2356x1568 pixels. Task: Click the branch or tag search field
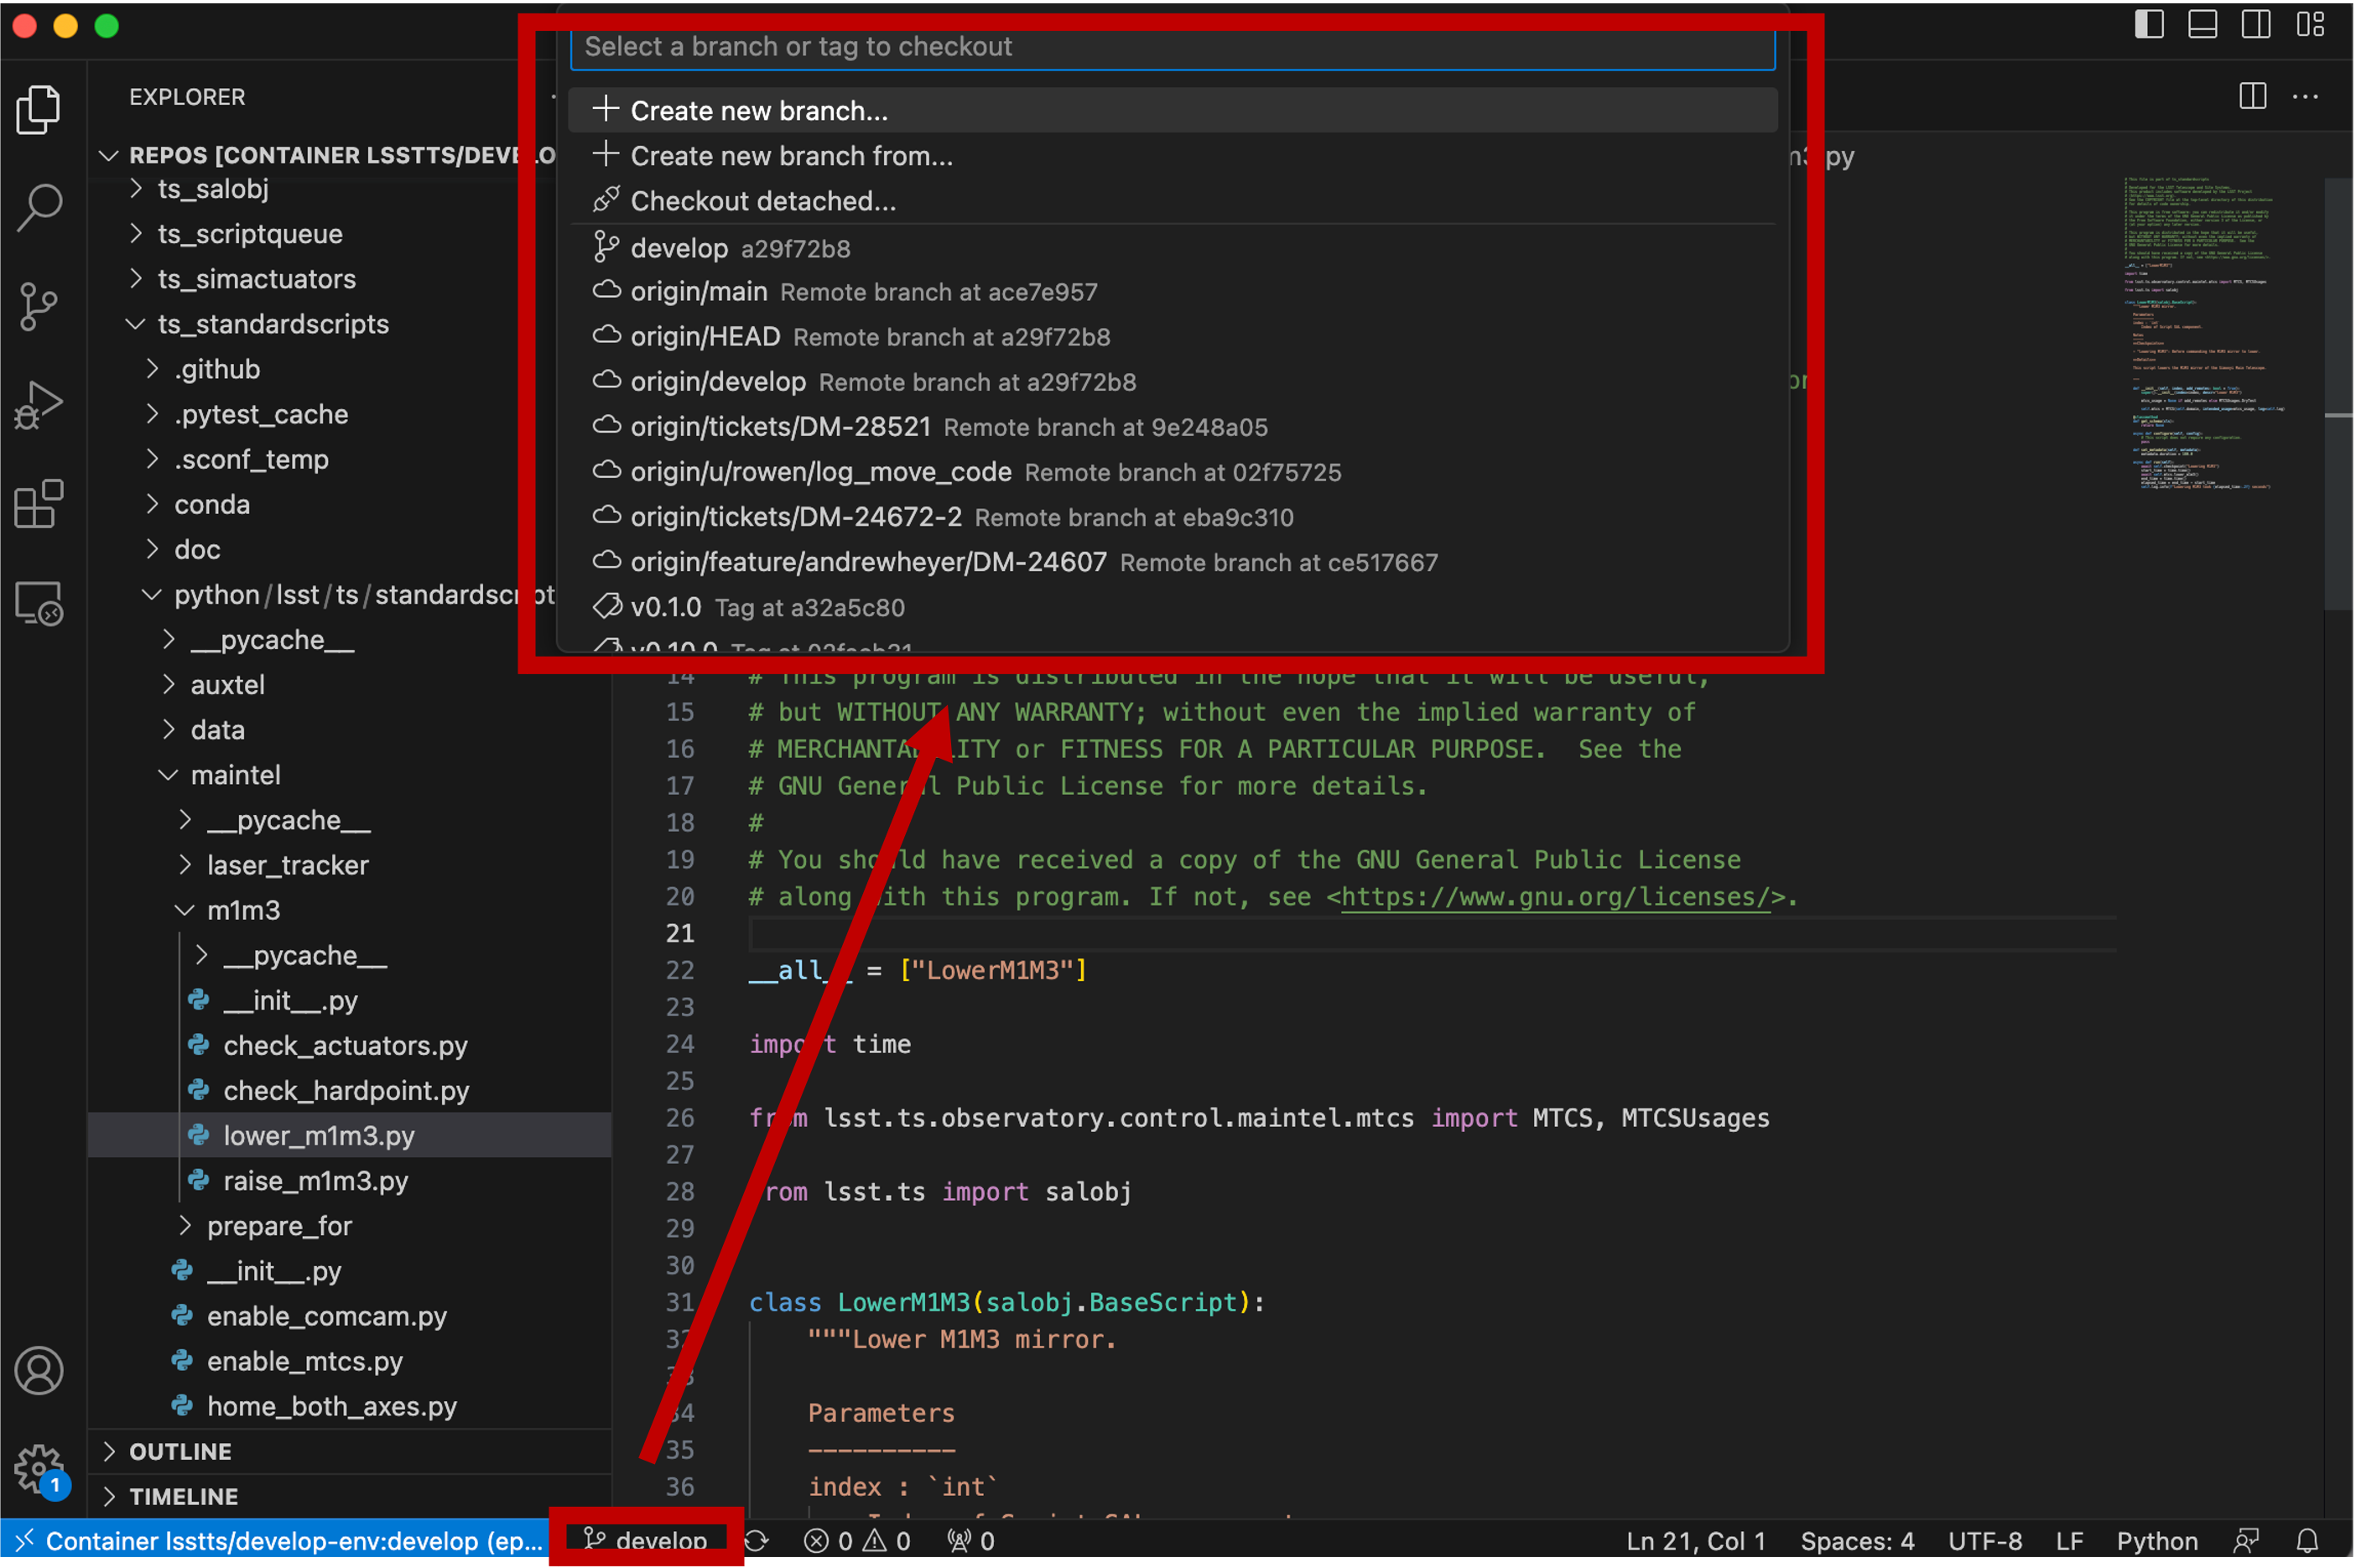tap(1170, 47)
